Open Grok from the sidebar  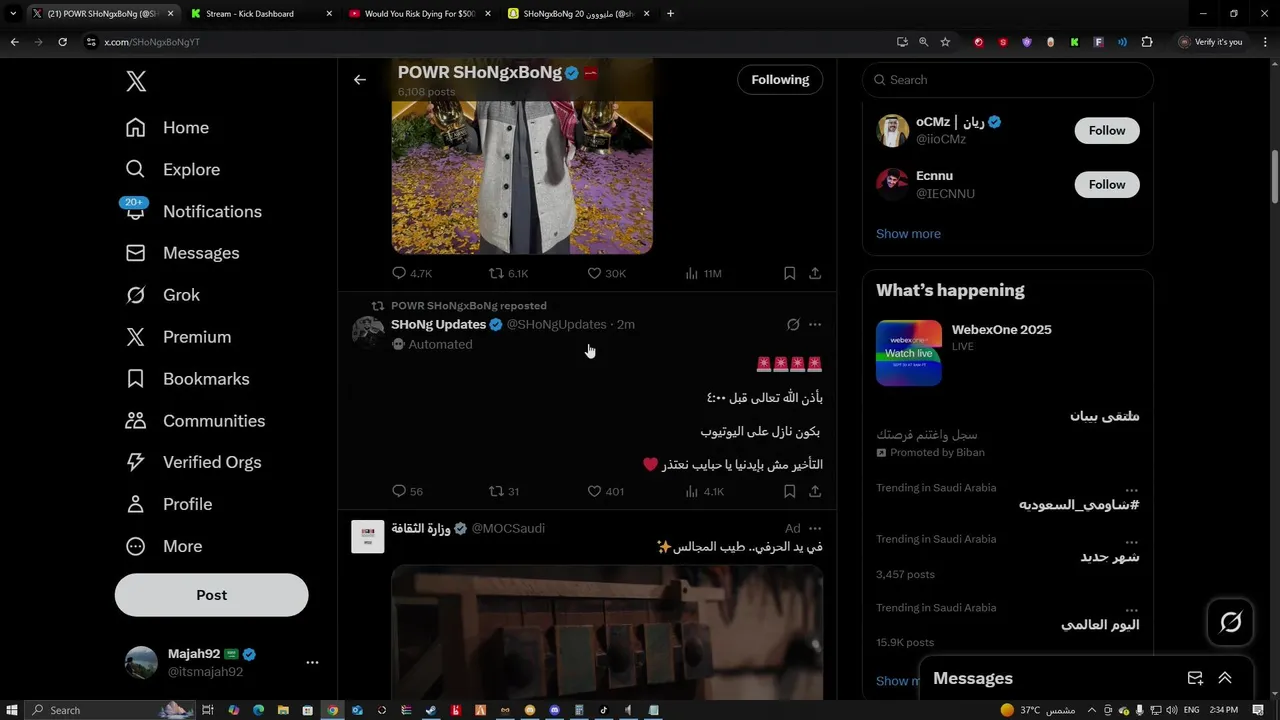pyautogui.click(x=162, y=295)
